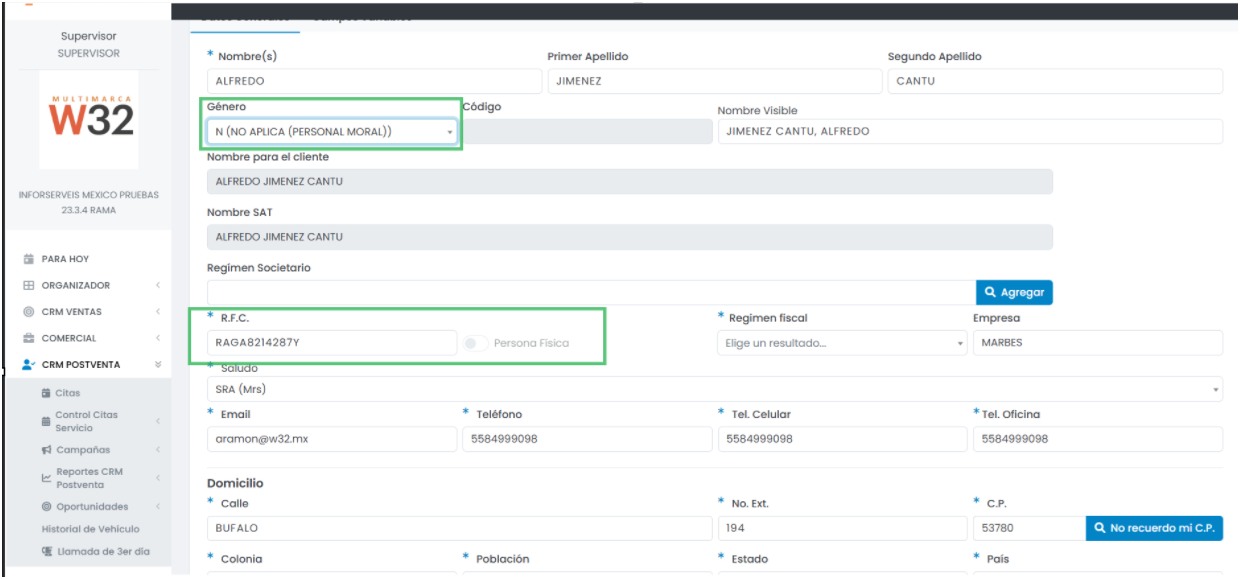
Task: Open Historial de Vehículo menu item
Action: [90, 529]
